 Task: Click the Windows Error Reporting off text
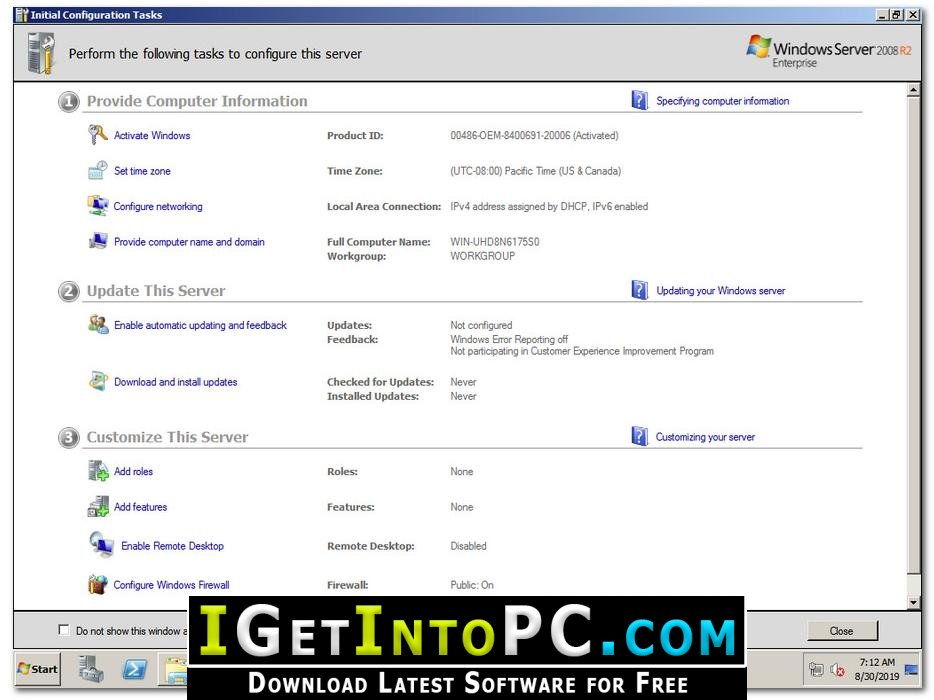509,339
